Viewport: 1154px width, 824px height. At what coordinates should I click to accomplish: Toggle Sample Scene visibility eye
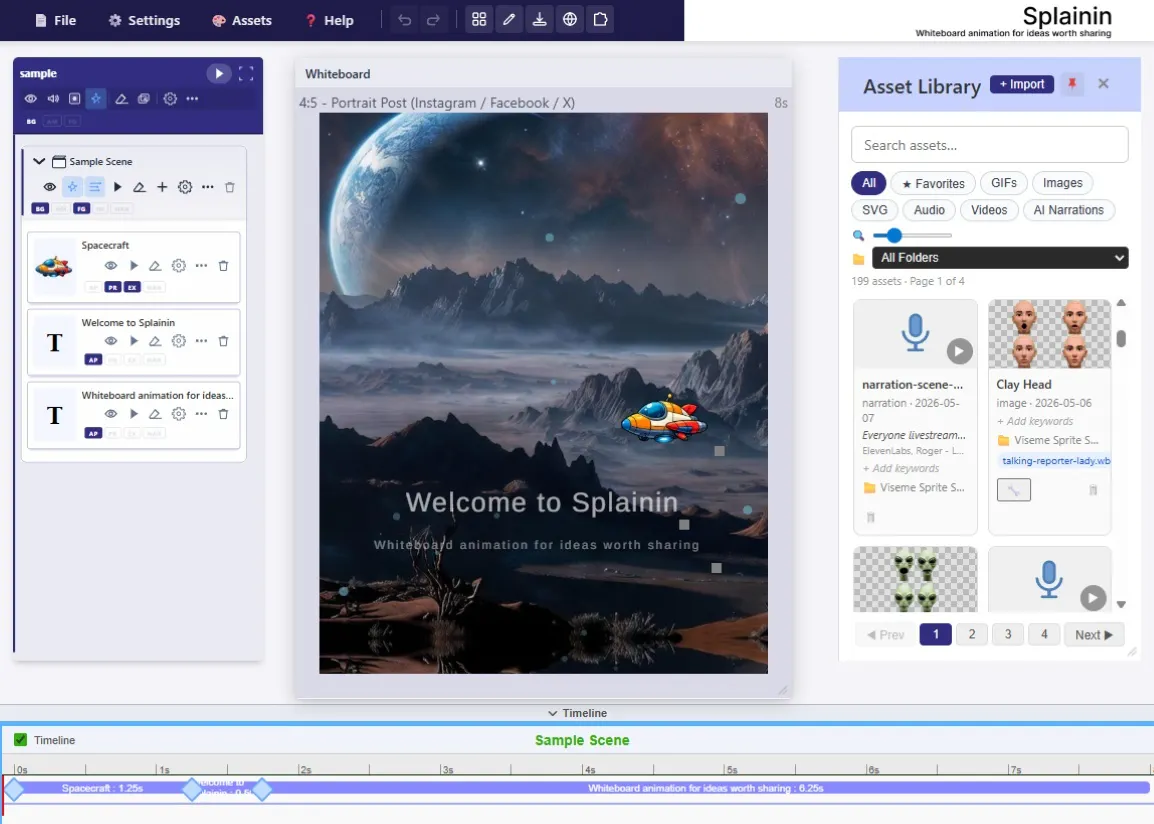click(x=49, y=187)
